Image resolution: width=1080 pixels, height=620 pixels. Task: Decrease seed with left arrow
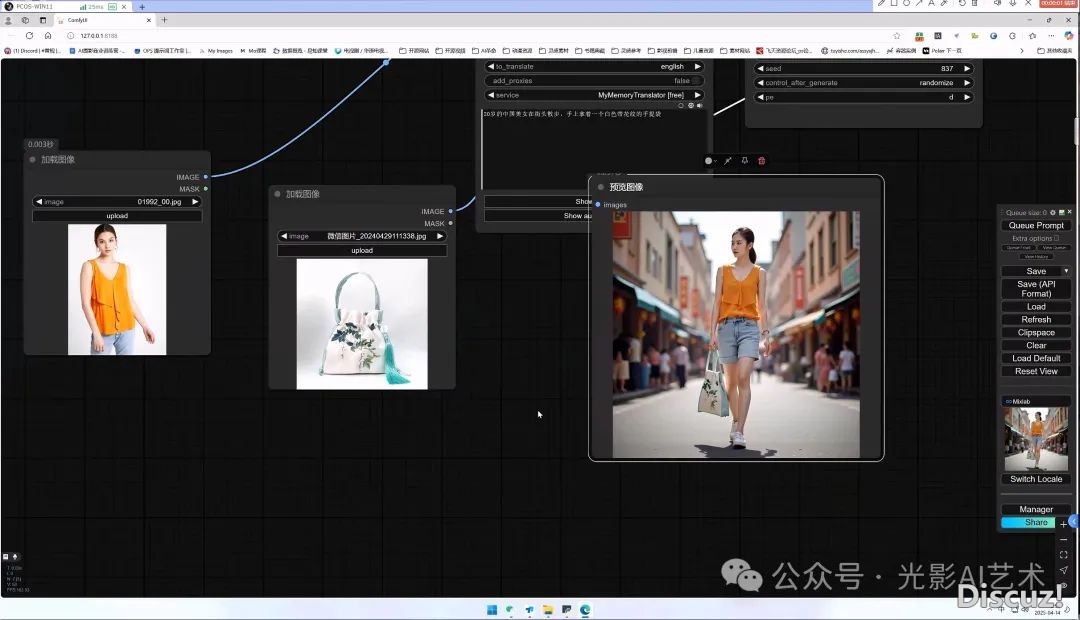pyautogui.click(x=760, y=68)
